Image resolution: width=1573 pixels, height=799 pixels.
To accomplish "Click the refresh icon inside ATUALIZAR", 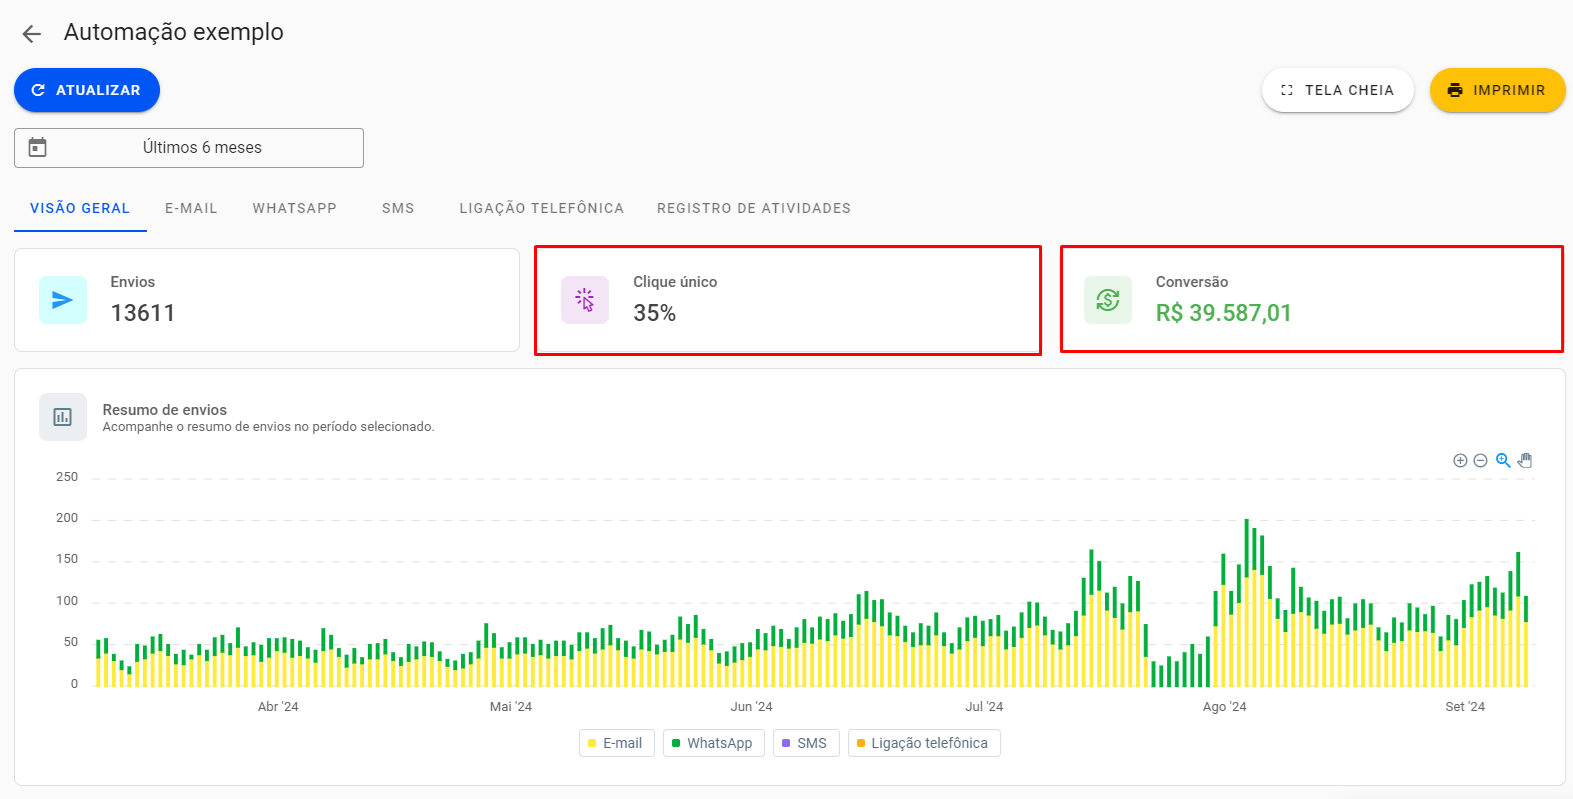I will coord(38,90).
